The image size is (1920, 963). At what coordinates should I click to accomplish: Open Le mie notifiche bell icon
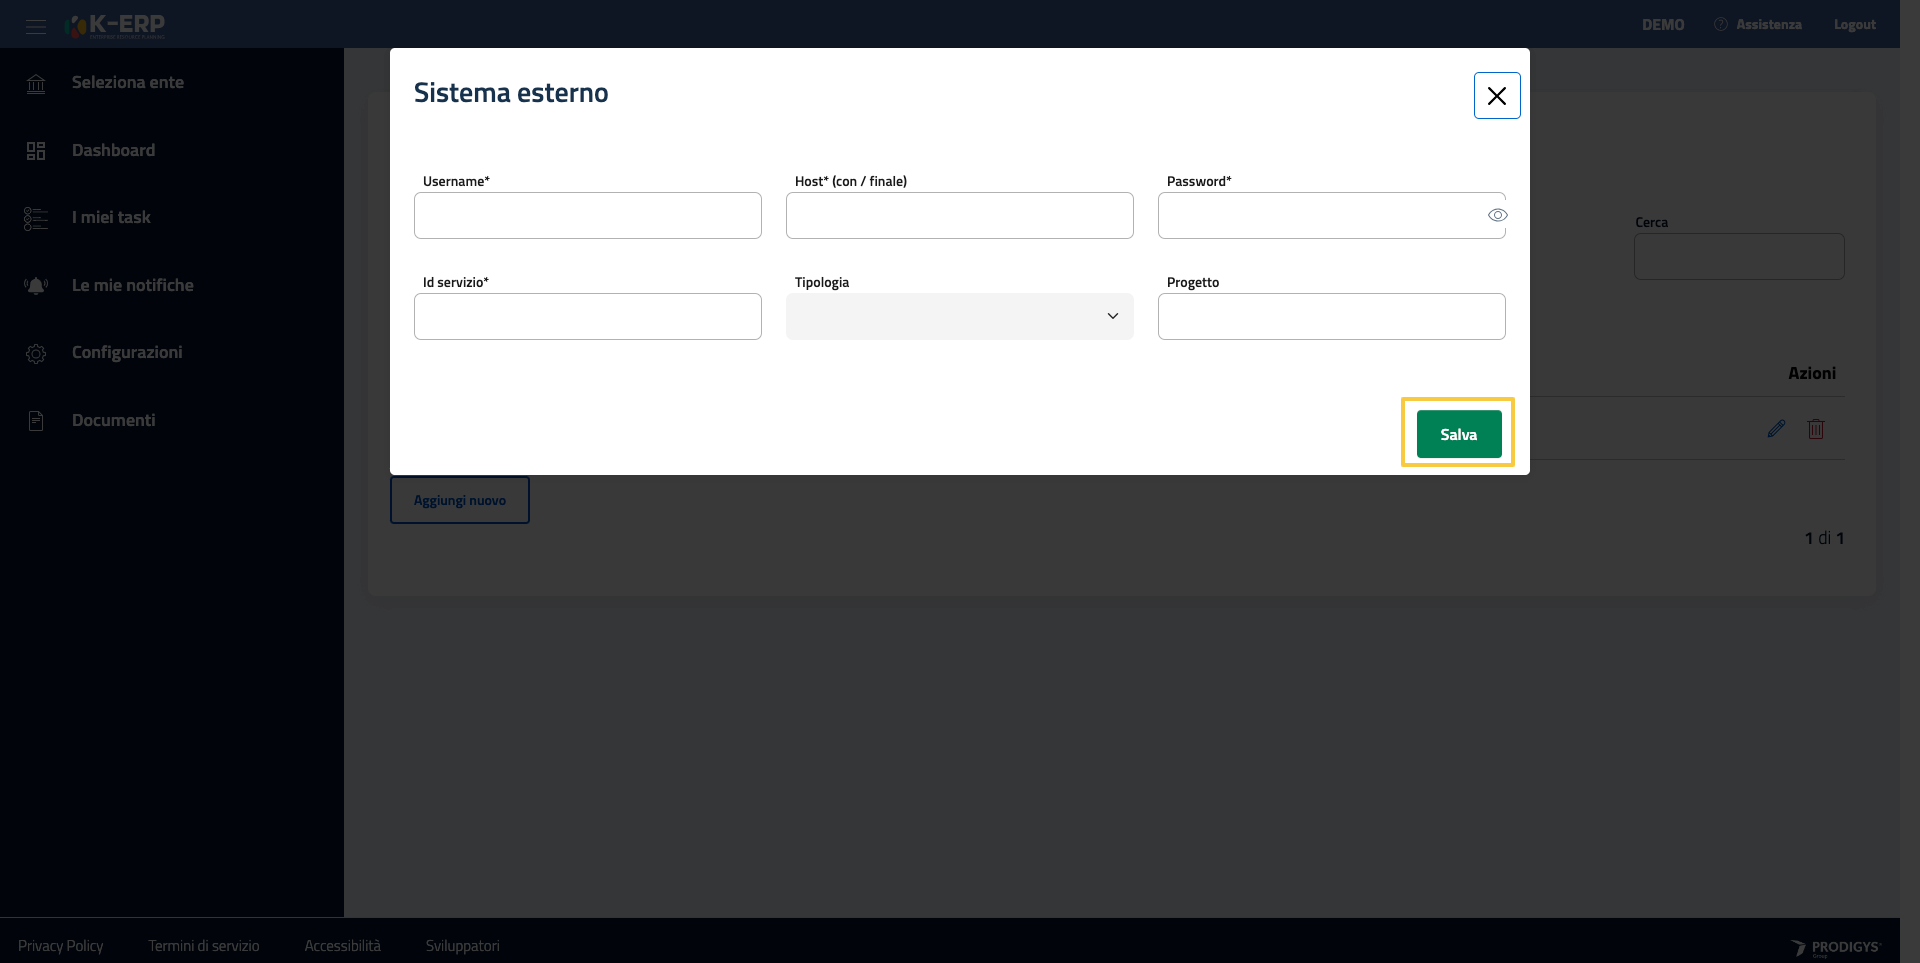(36, 286)
